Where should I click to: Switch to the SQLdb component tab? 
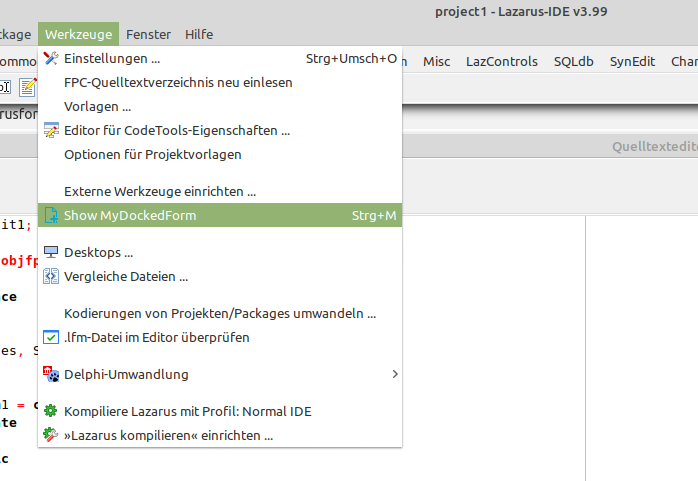coord(573,61)
